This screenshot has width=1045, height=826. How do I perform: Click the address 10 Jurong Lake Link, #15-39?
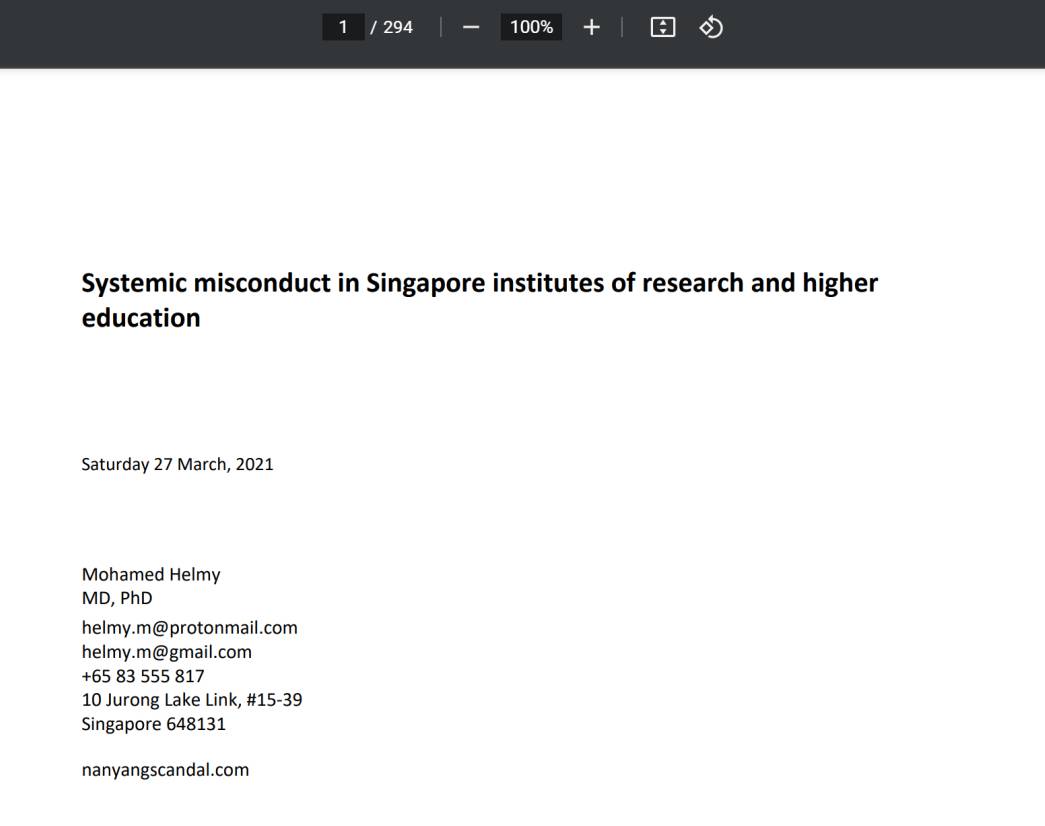click(192, 699)
